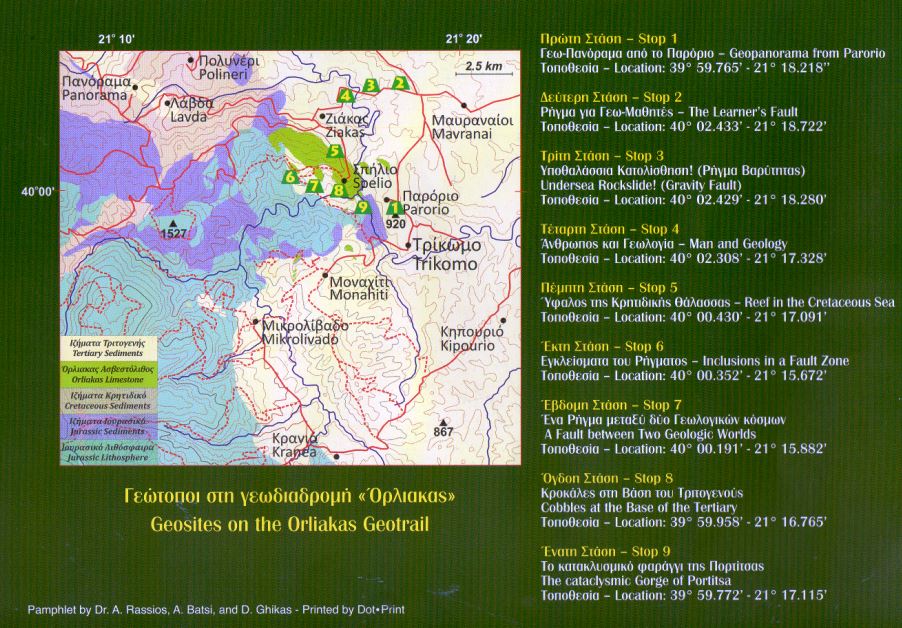Select location line 39° 59.765' - 21° 18.218''
Image resolution: width=902 pixels, height=628 pixels.
[685, 68]
